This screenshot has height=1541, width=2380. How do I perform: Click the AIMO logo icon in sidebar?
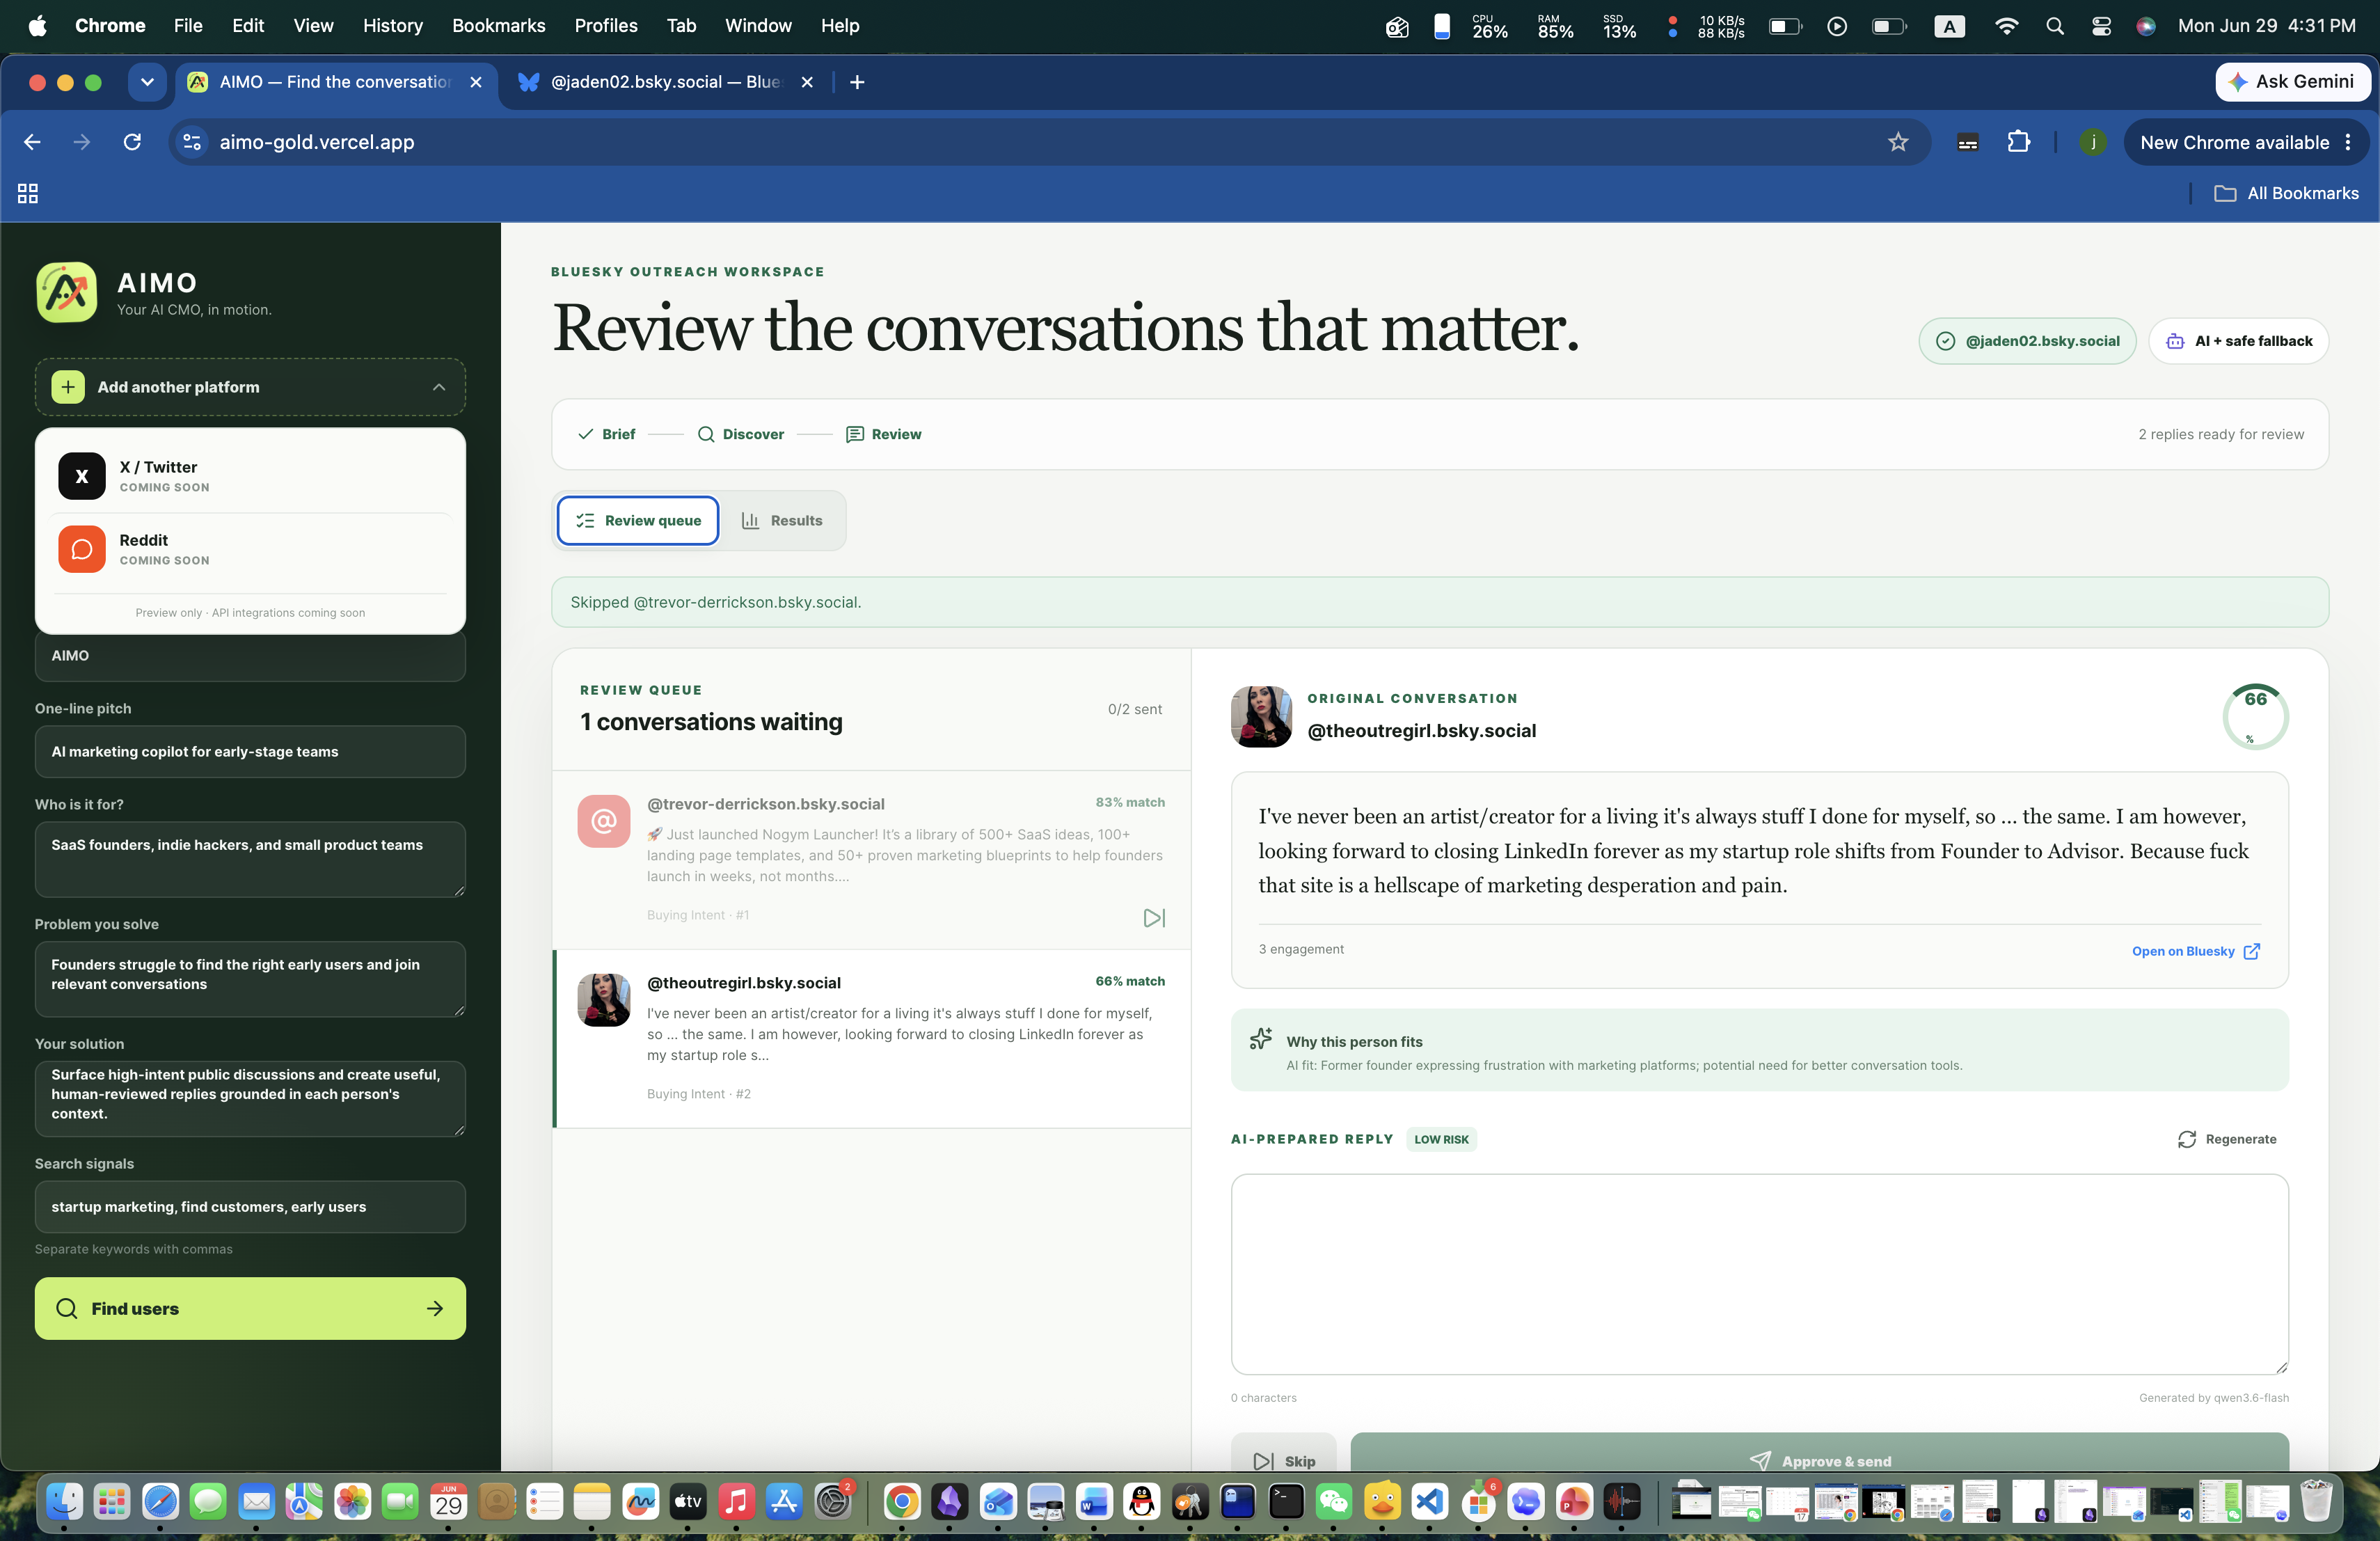[x=67, y=292]
